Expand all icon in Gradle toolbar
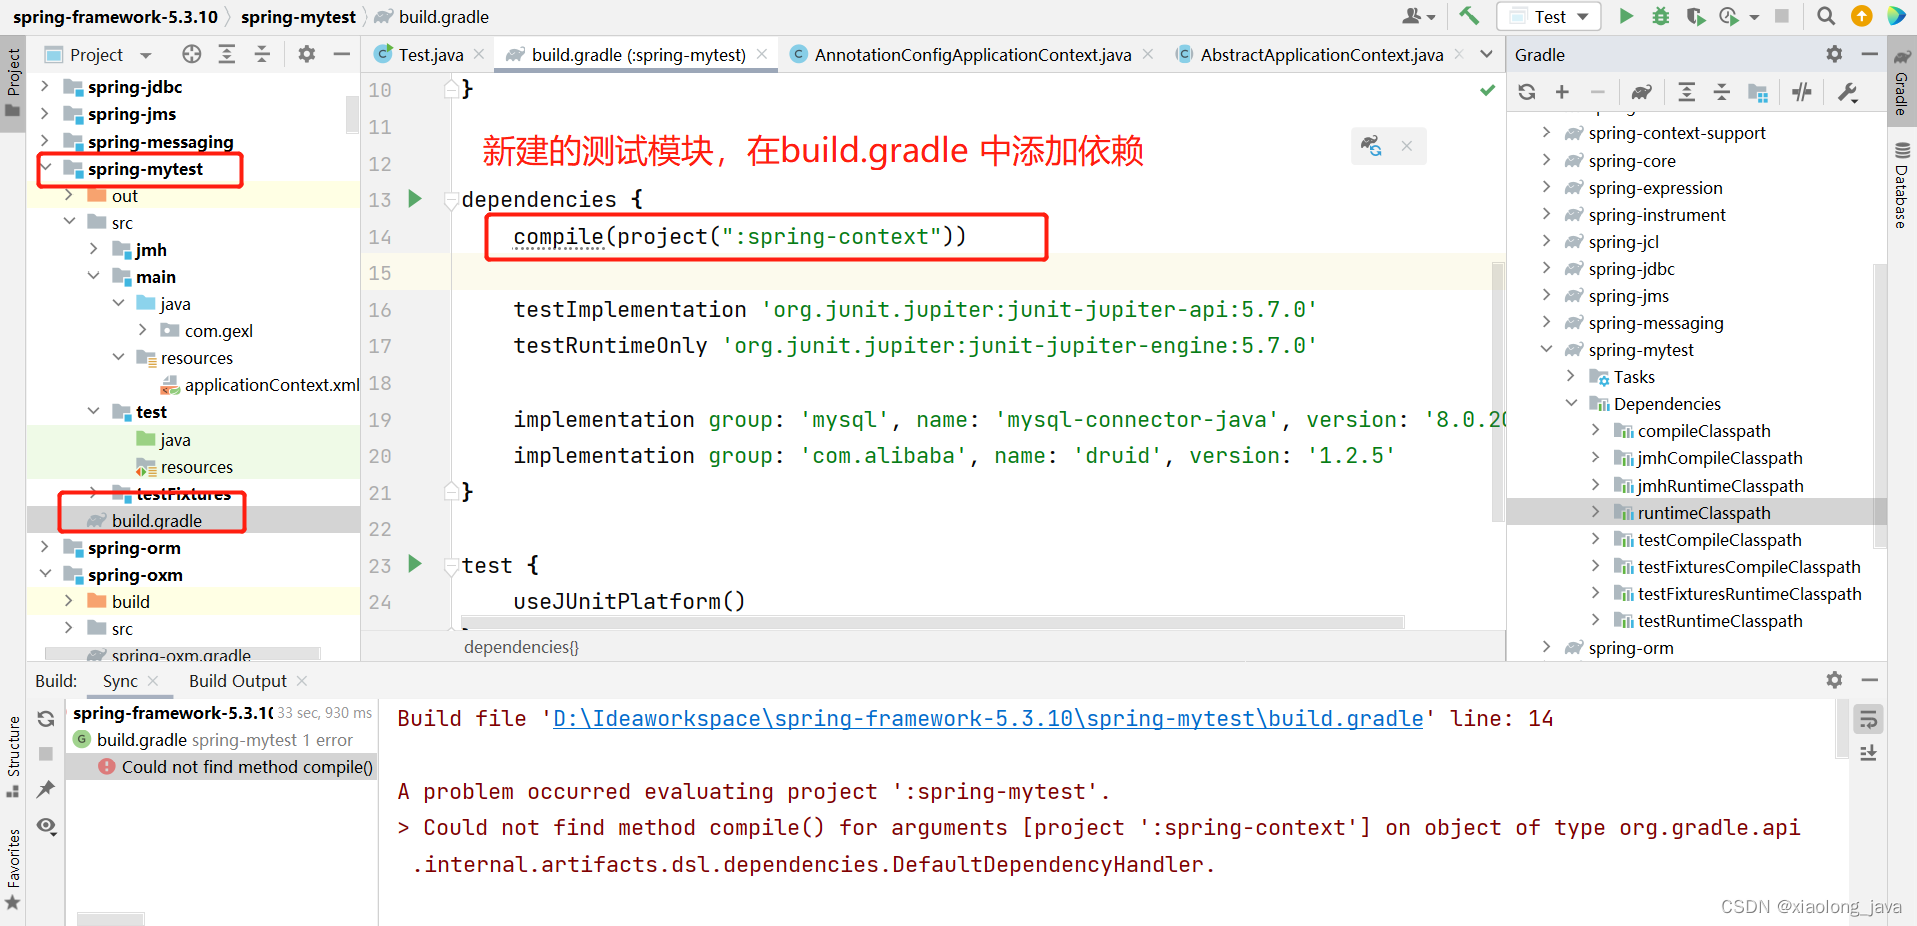The image size is (1917, 926). (1687, 92)
